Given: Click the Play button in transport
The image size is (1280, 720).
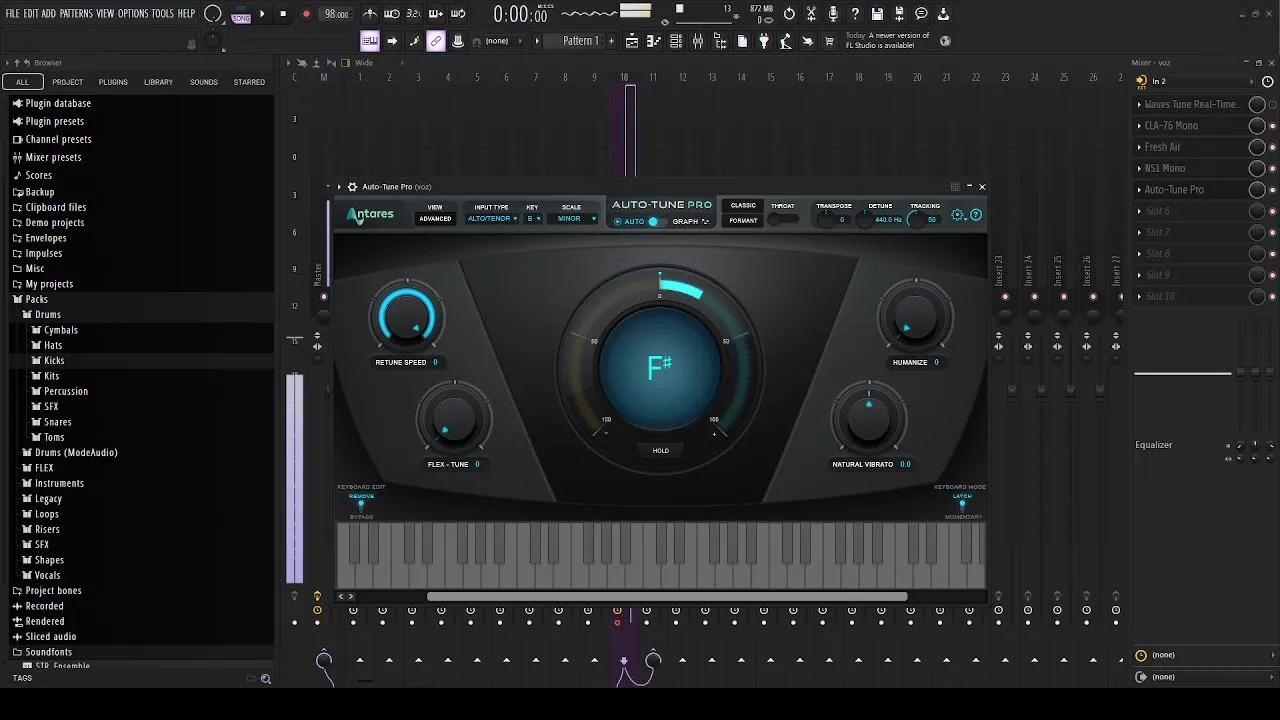Looking at the screenshot, I should (263, 14).
